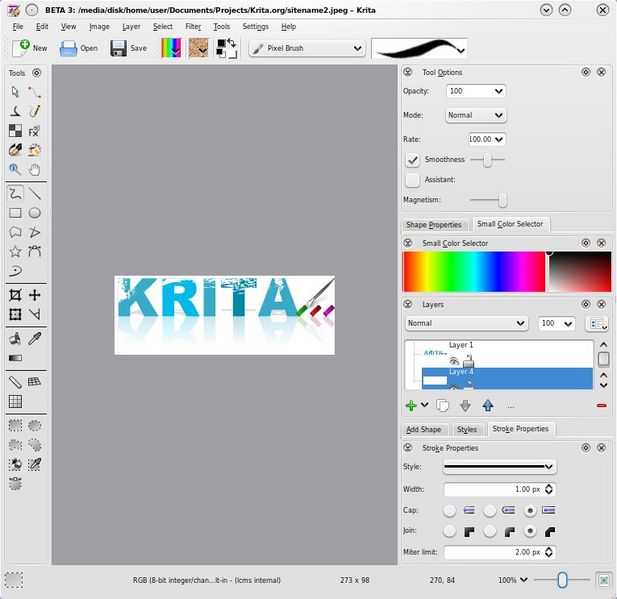Screen dimensions: 617x599
Task: Open the gradient chooser button in toolbar
Action: click(x=171, y=48)
